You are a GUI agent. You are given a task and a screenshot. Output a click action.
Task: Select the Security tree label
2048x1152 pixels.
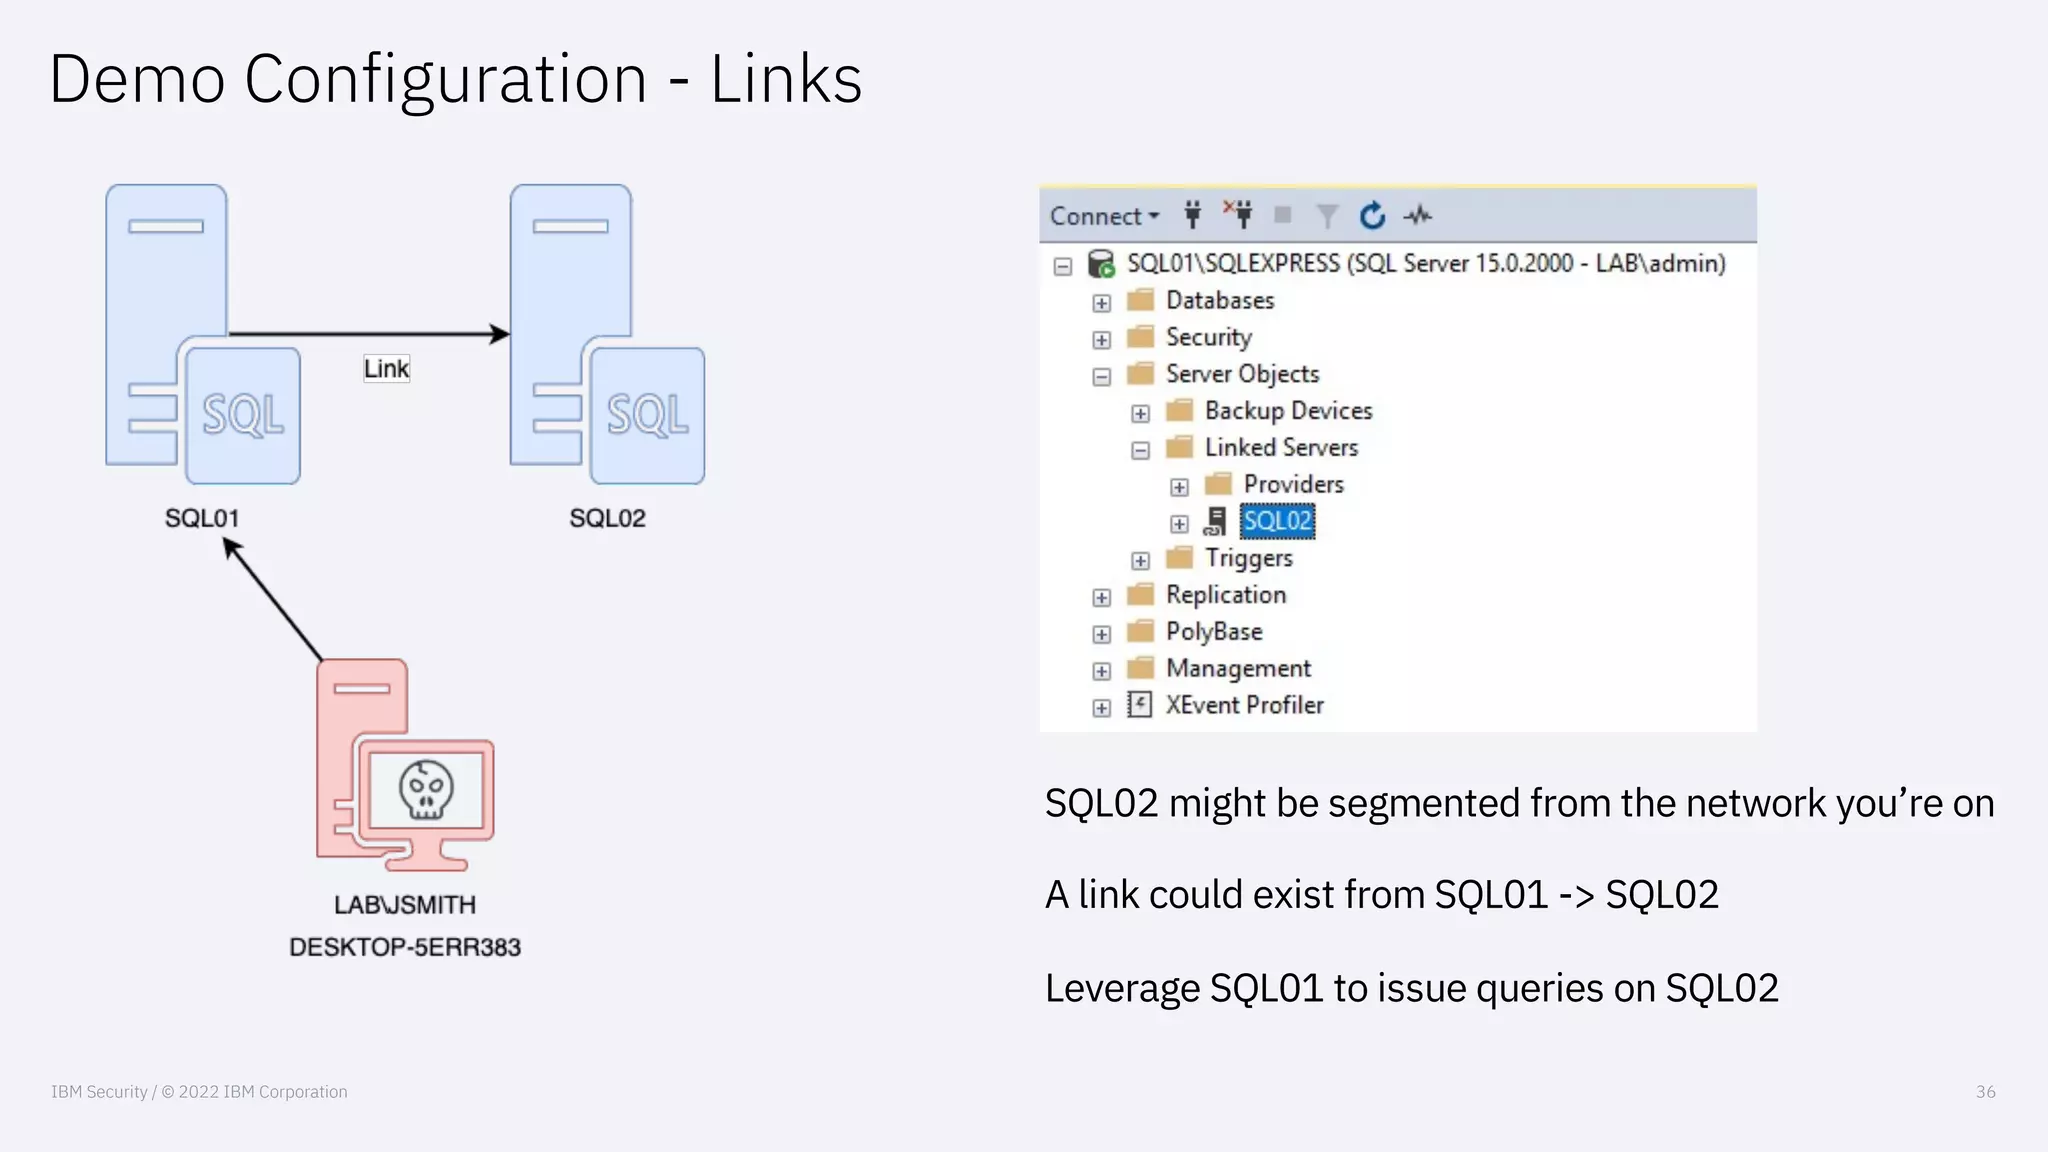[1208, 338]
